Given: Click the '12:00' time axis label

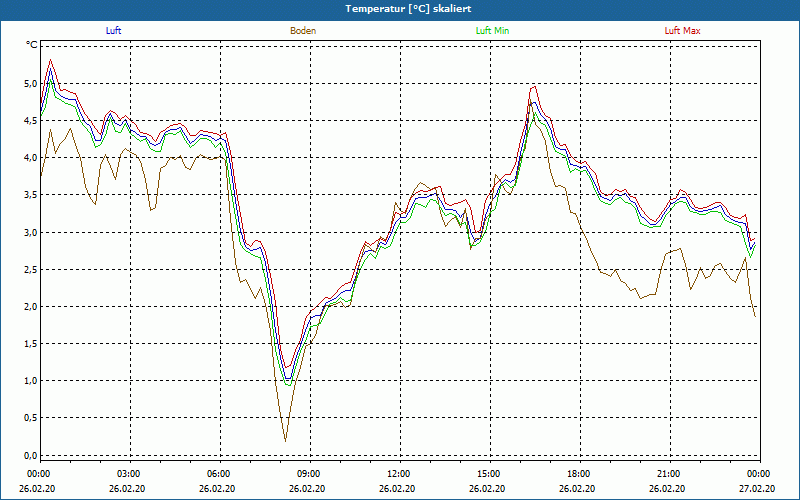Looking at the screenshot, I should click(x=398, y=474).
